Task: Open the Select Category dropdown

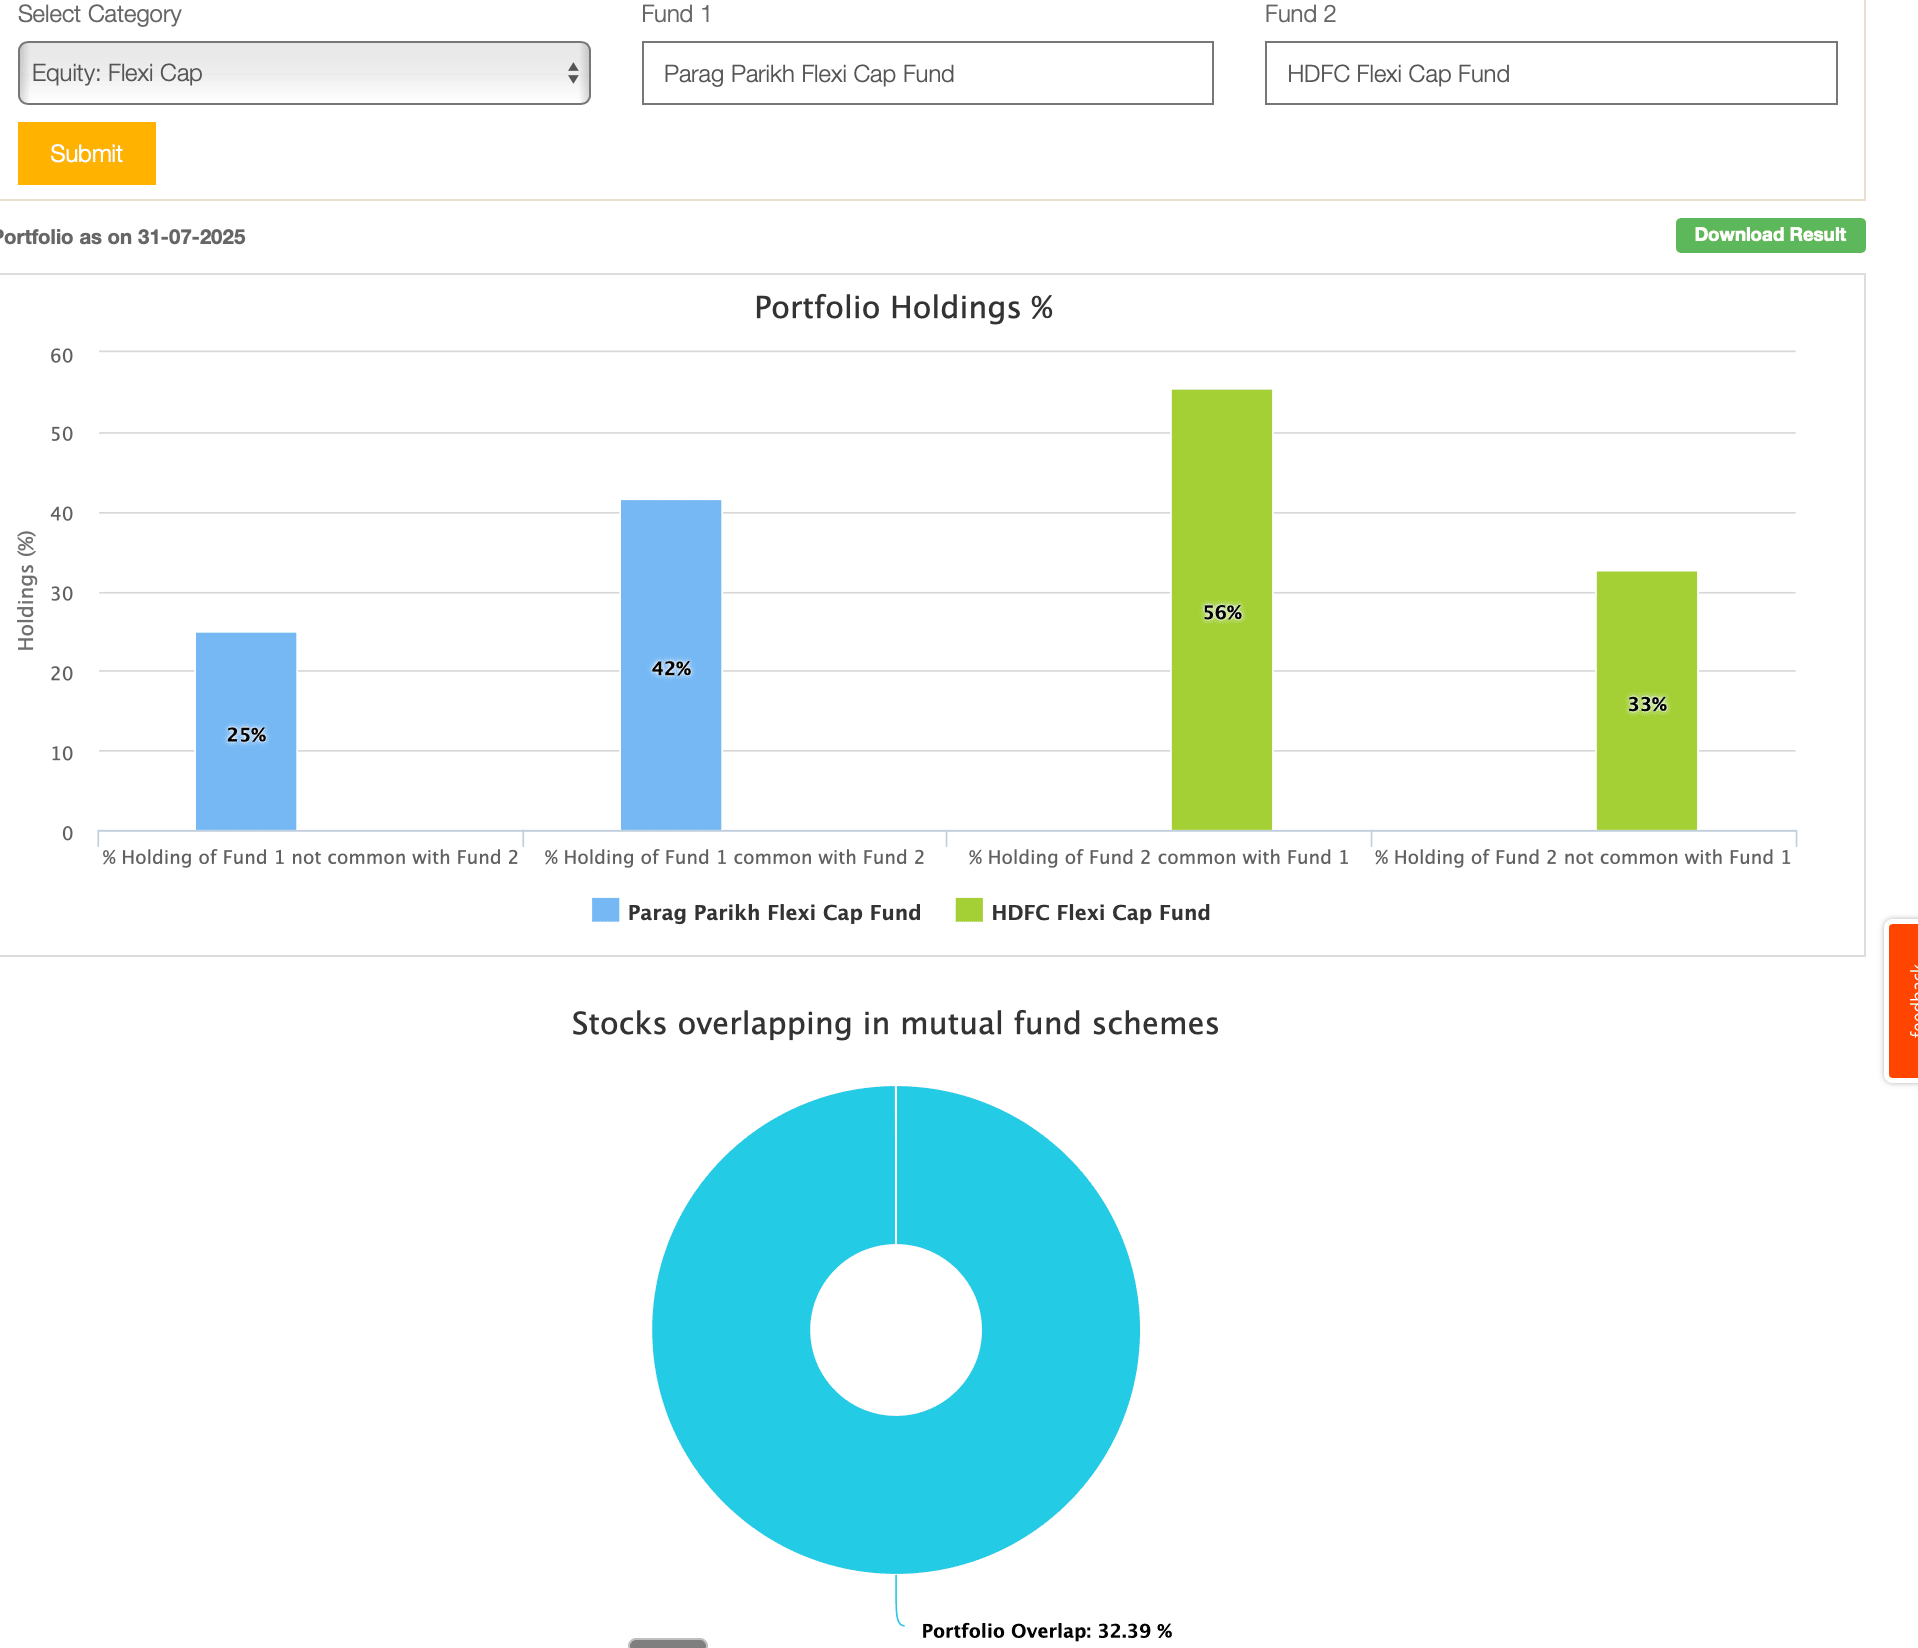Action: pos(303,73)
